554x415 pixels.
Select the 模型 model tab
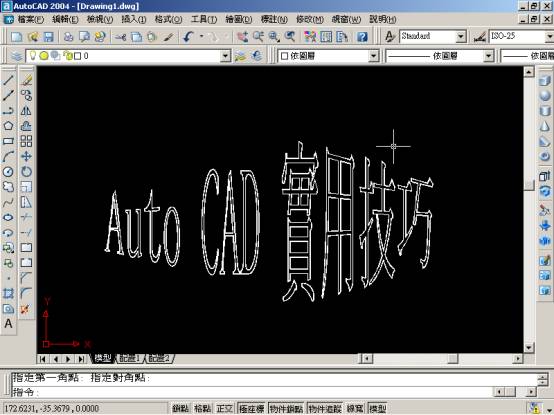click(x=102, y=358)
